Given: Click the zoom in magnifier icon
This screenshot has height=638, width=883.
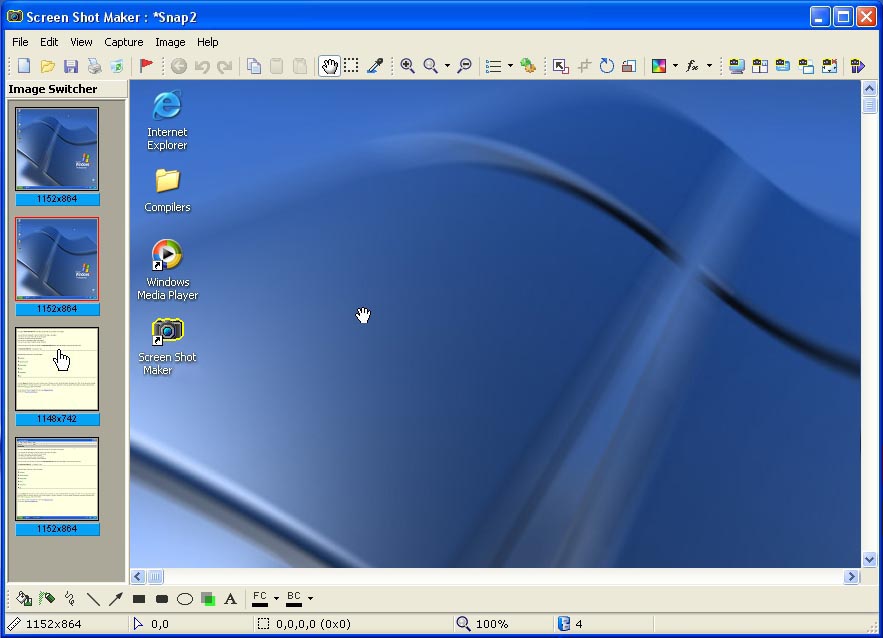Looking at the screenshot, I should (x=407, y=66).
